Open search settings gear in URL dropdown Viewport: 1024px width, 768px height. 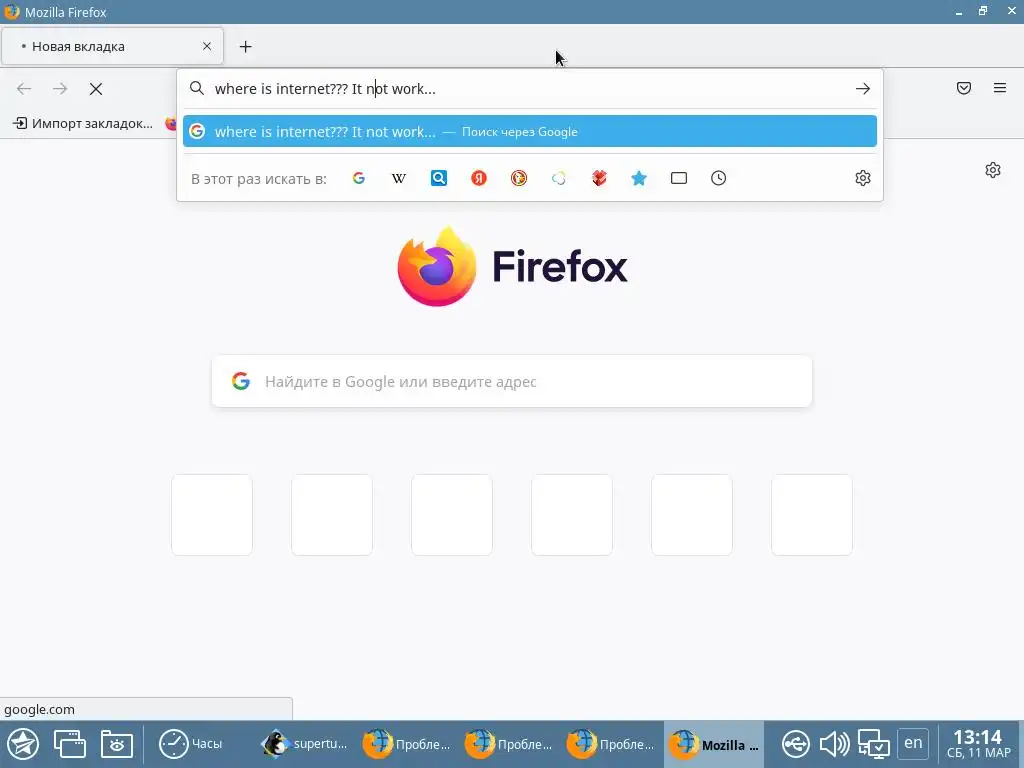863,178
